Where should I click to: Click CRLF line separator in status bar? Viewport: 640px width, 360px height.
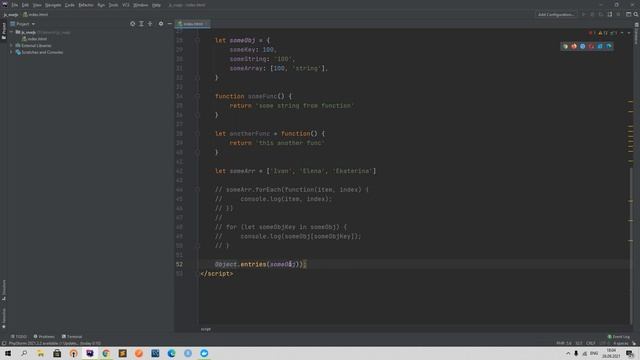pyautogui.click(x=590, y=343)
